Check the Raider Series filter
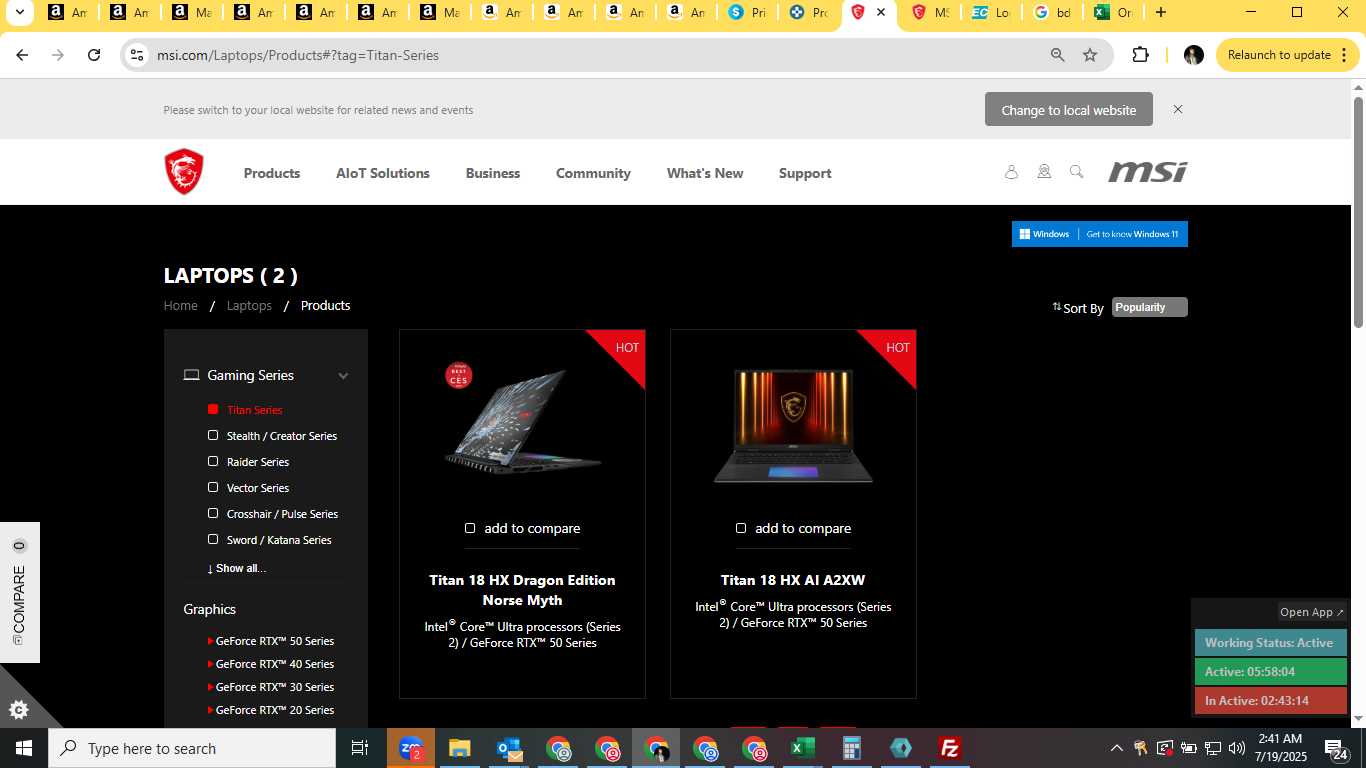 [213, 461]
